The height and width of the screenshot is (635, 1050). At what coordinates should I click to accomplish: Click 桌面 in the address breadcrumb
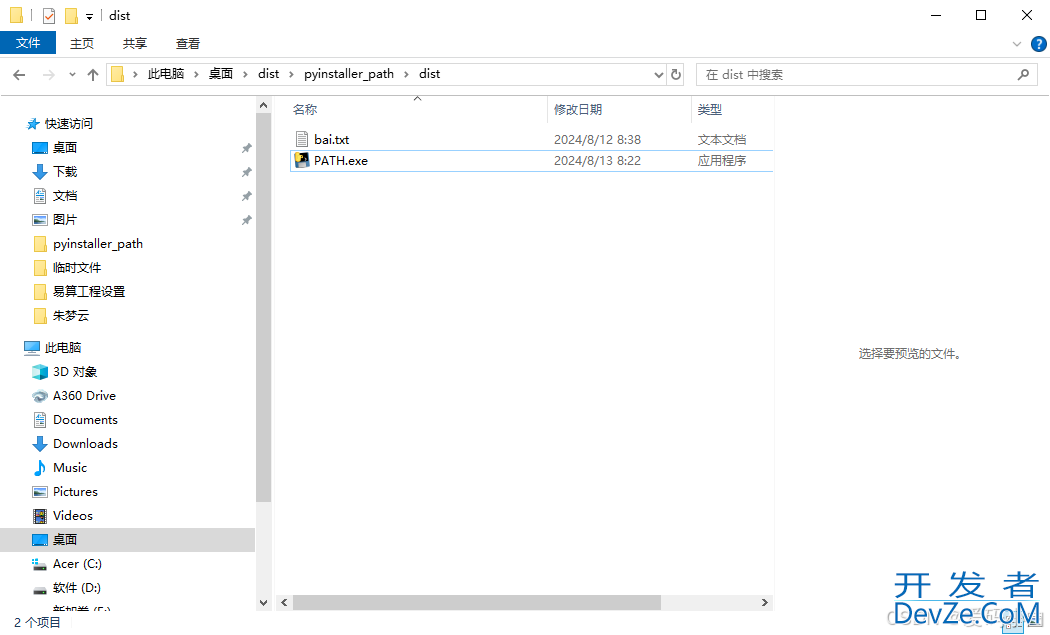tap(220, 74)
